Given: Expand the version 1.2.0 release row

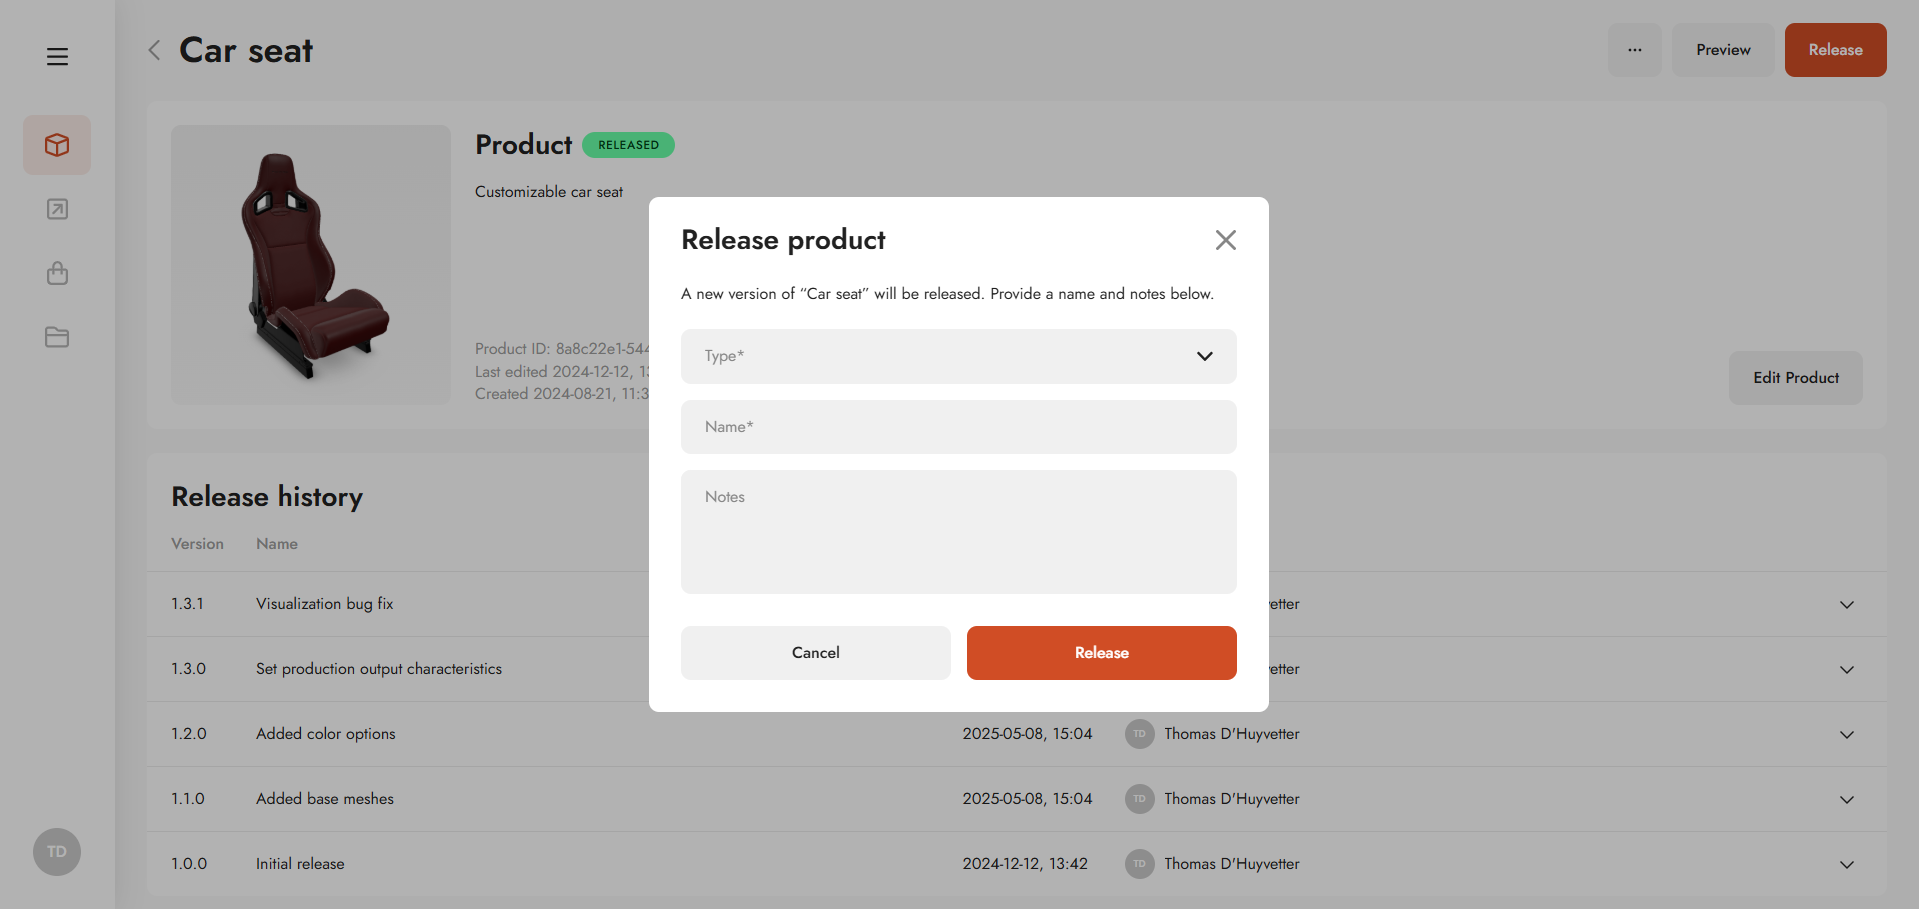Looking at the screenshot, I should tap(1846, 735).
